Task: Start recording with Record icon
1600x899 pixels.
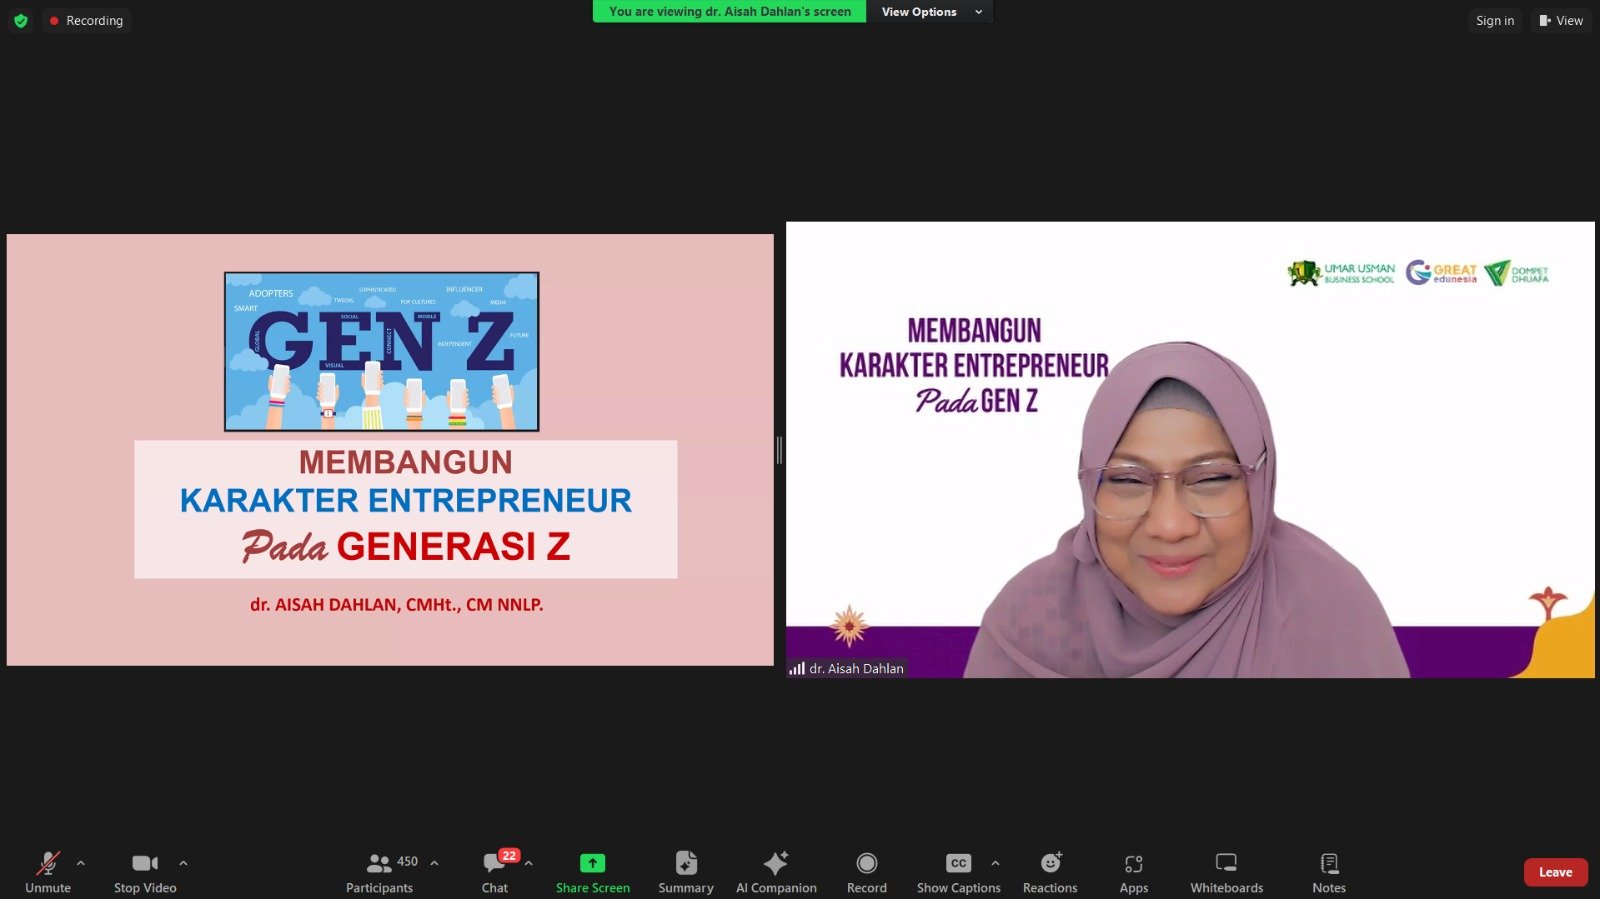Action: pos(867,864)
